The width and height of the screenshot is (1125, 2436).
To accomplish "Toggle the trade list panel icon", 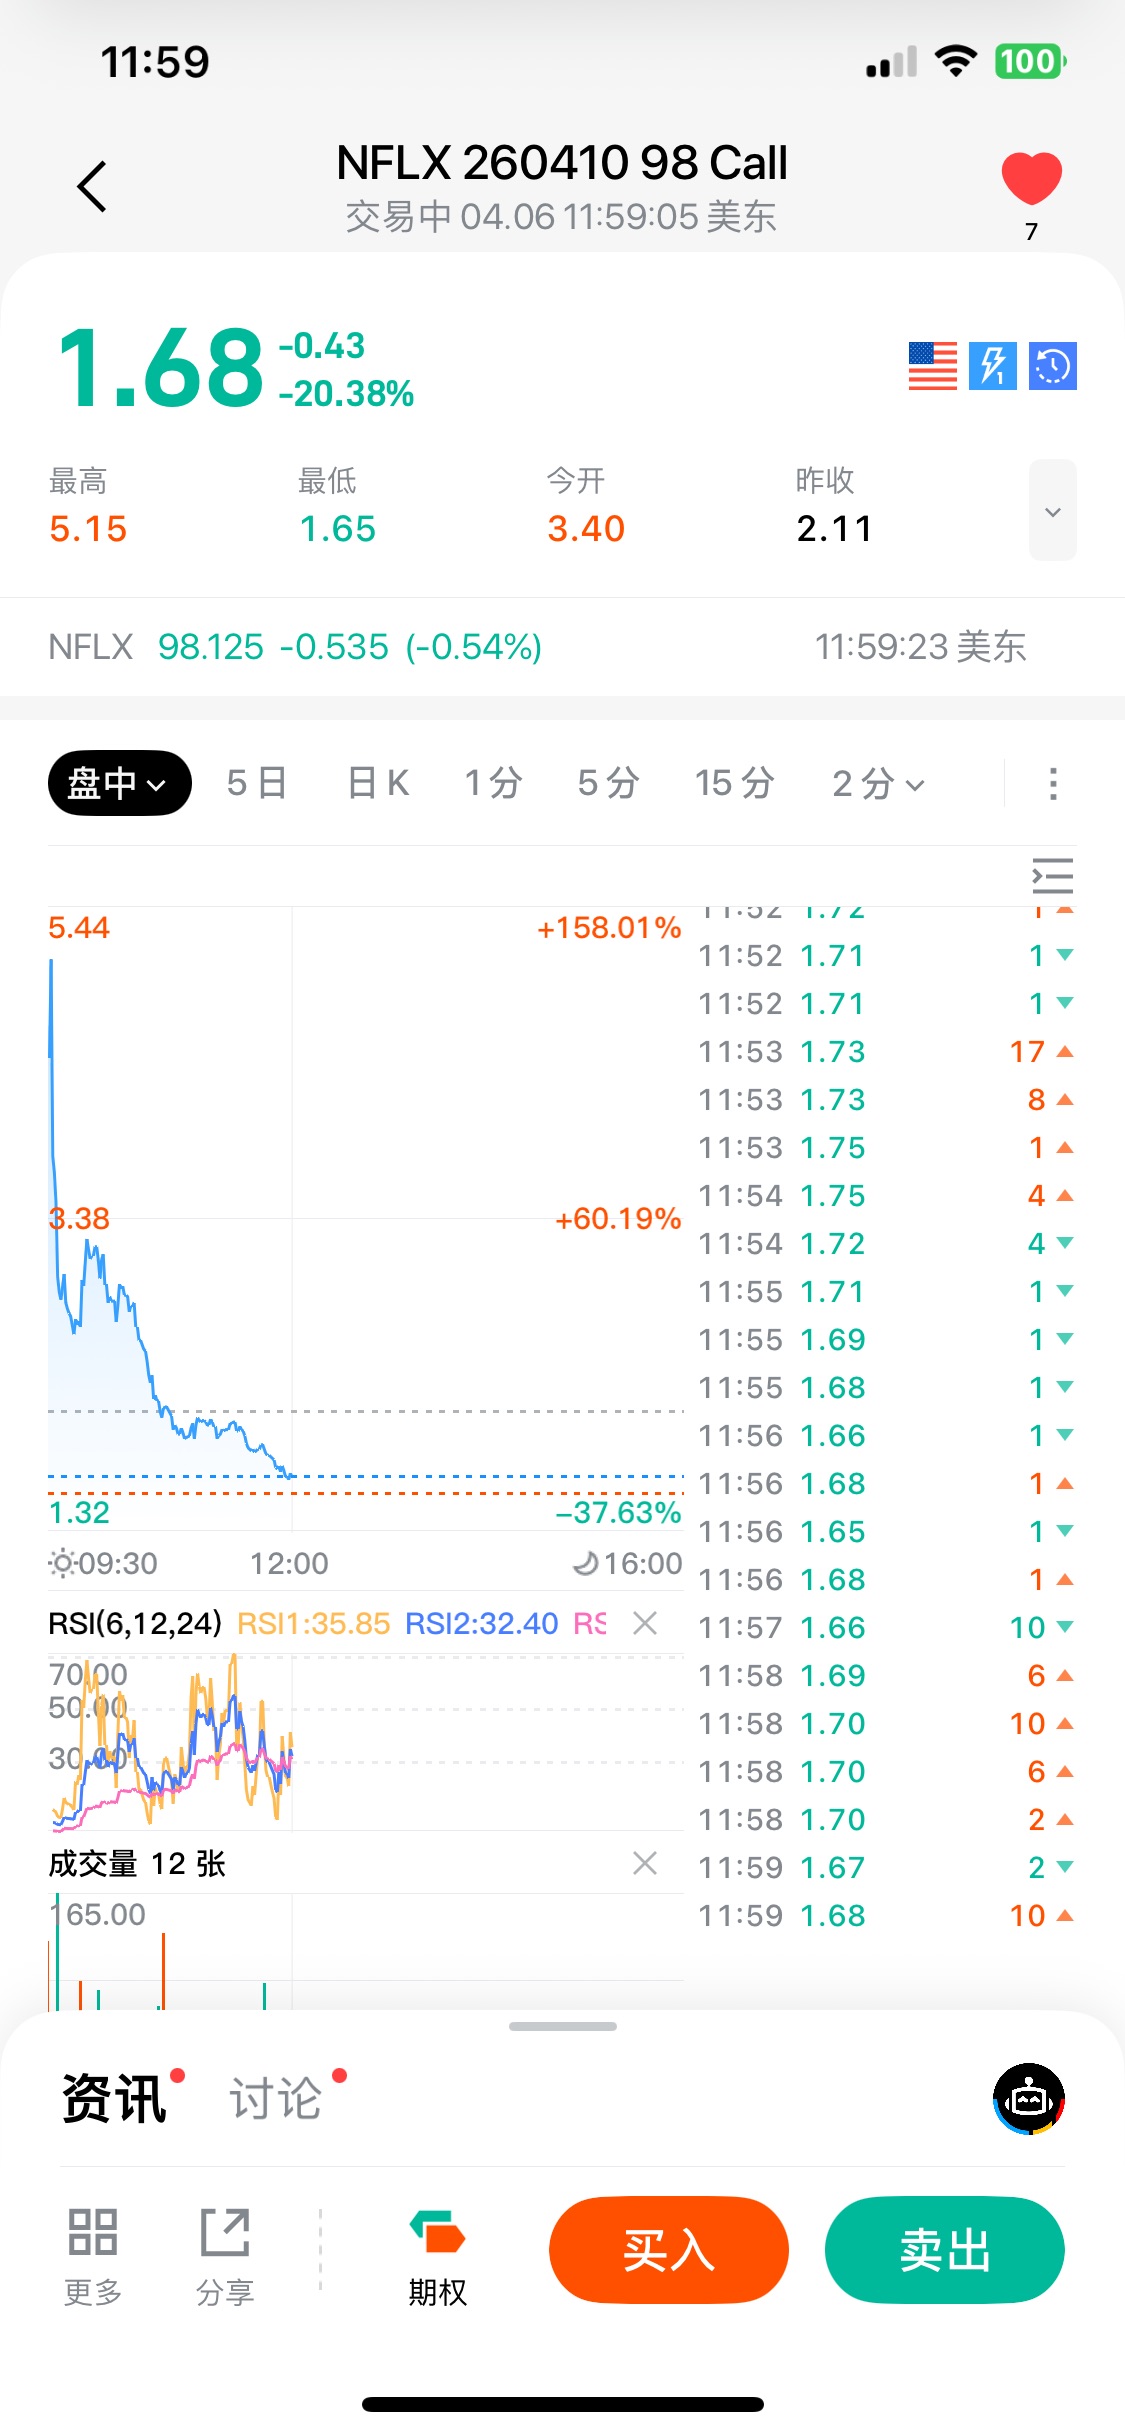I will 1052,877.
